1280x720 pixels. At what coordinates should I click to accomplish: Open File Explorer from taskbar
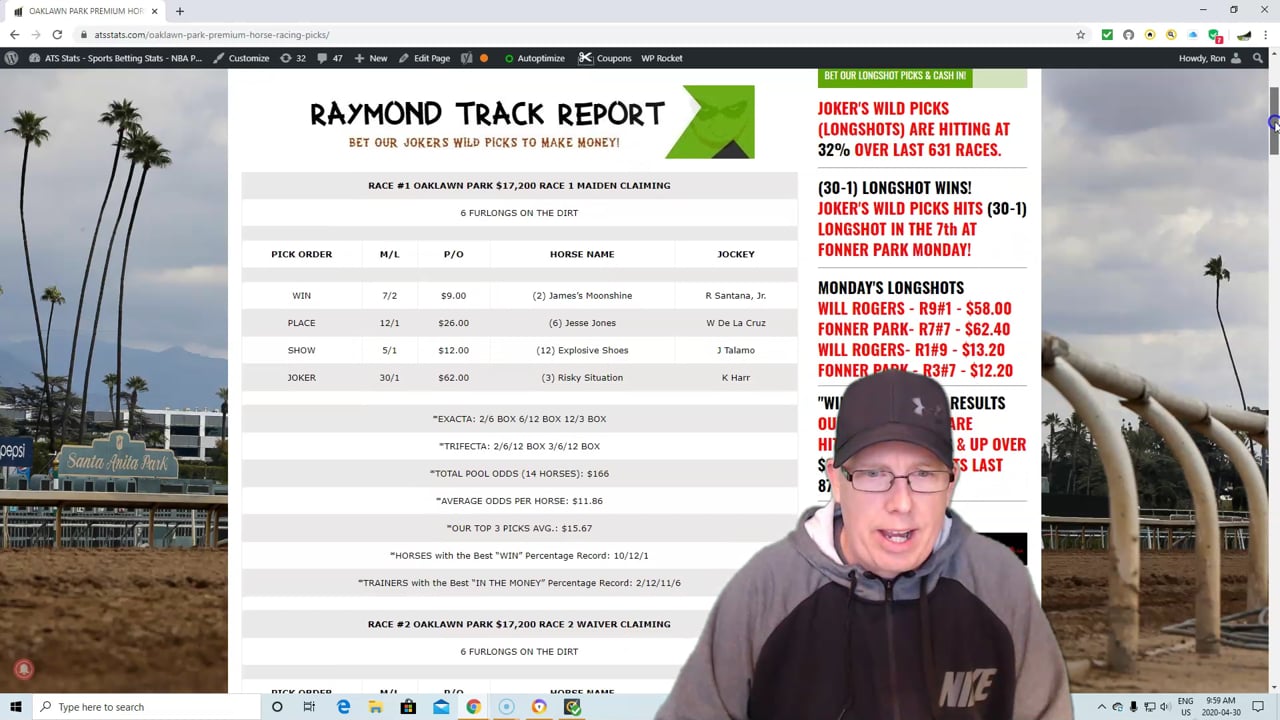tap(375, 707)
